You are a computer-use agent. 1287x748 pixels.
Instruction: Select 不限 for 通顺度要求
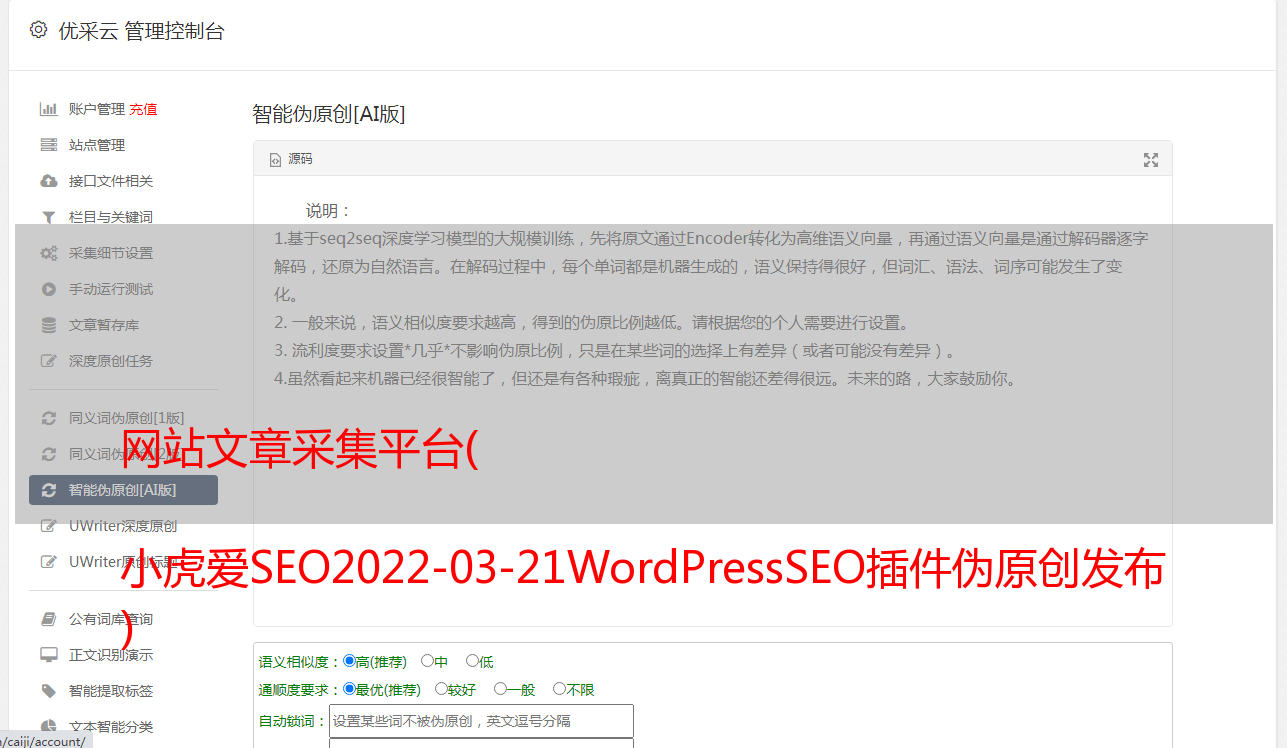pyautogui.click(x=559, y=689)
